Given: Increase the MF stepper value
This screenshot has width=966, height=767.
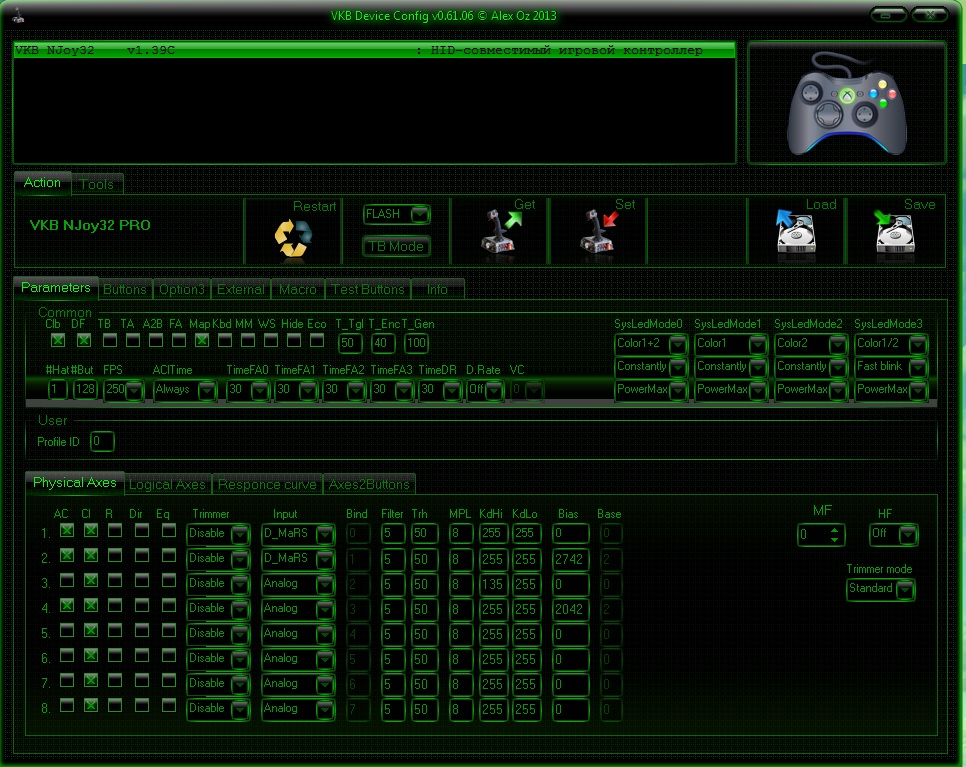Looking at the screenshot, I should coord(834,530).
